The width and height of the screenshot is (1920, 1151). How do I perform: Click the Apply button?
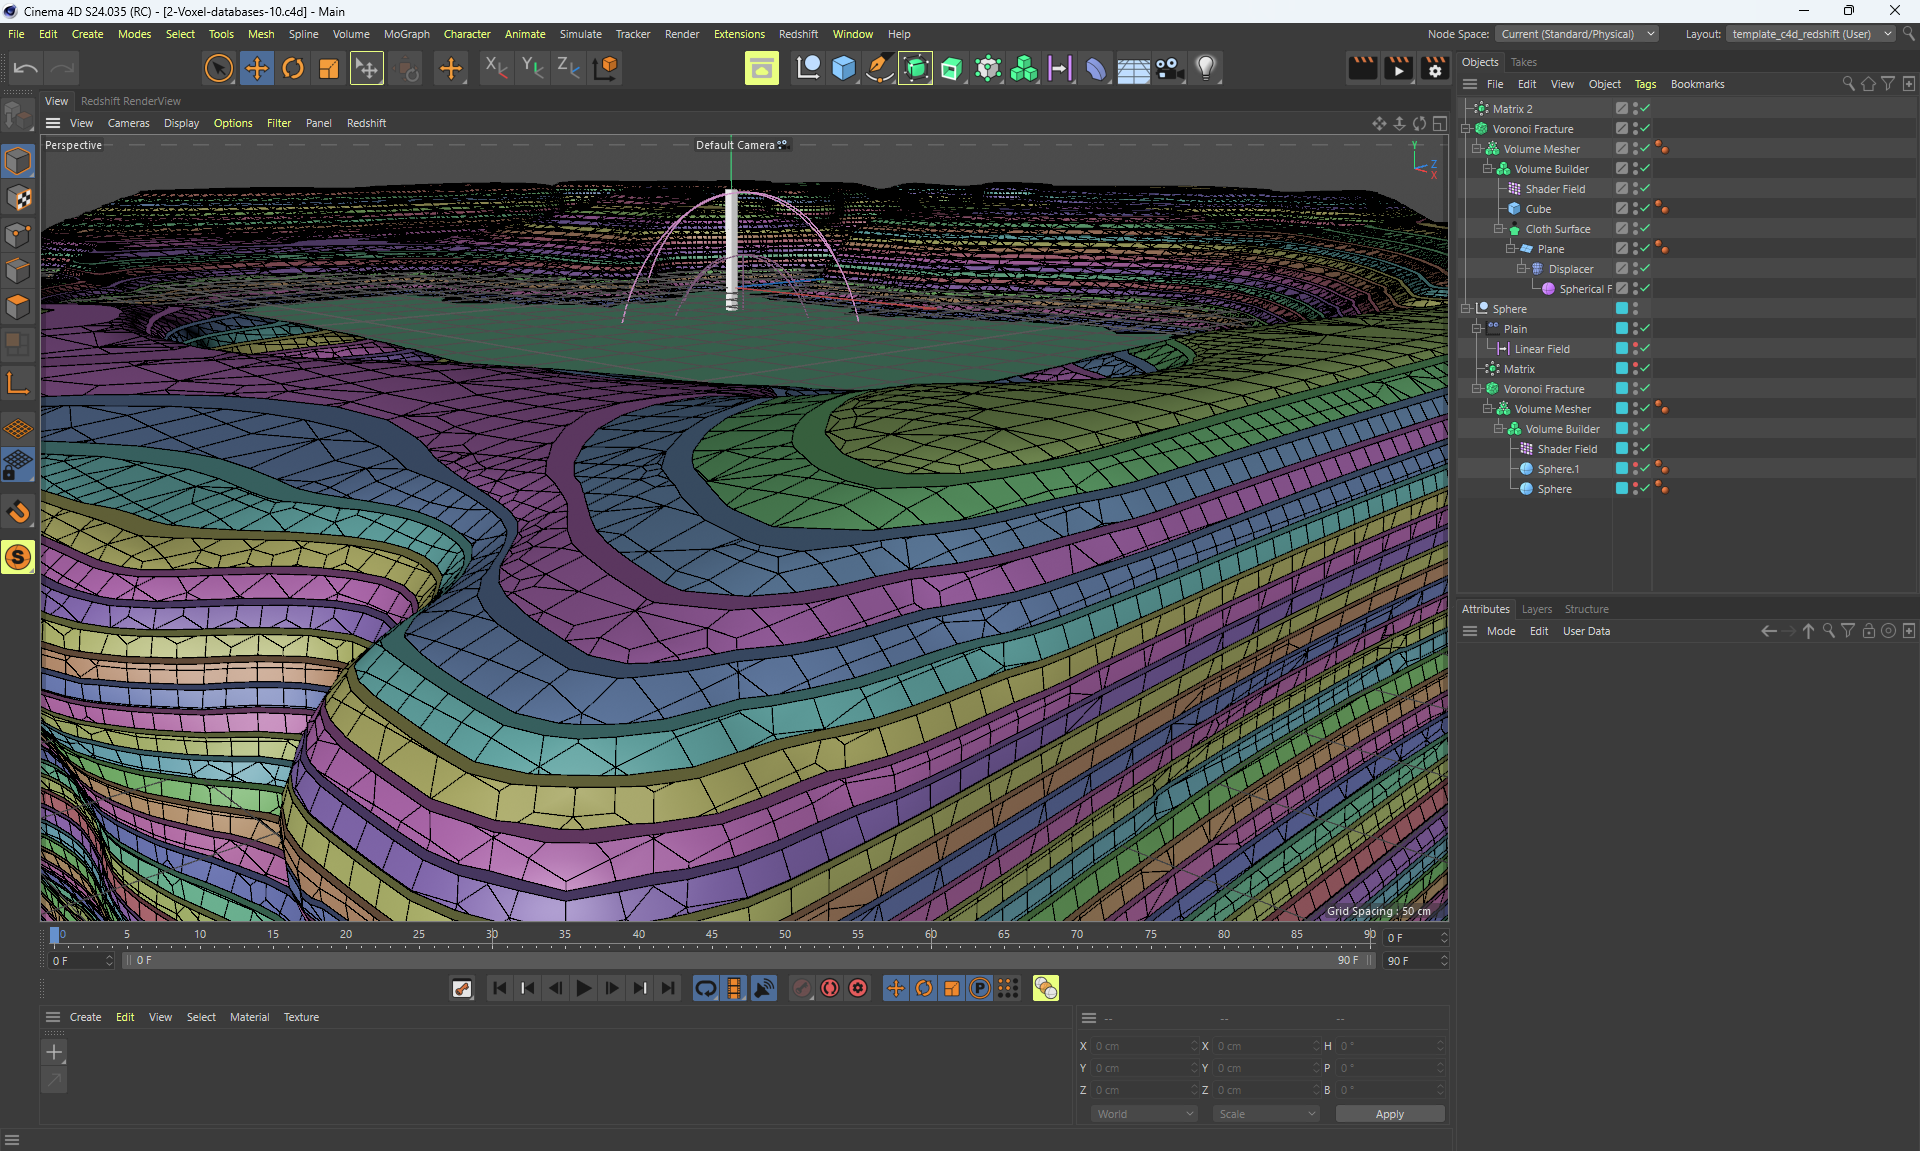[1389, 1114]
